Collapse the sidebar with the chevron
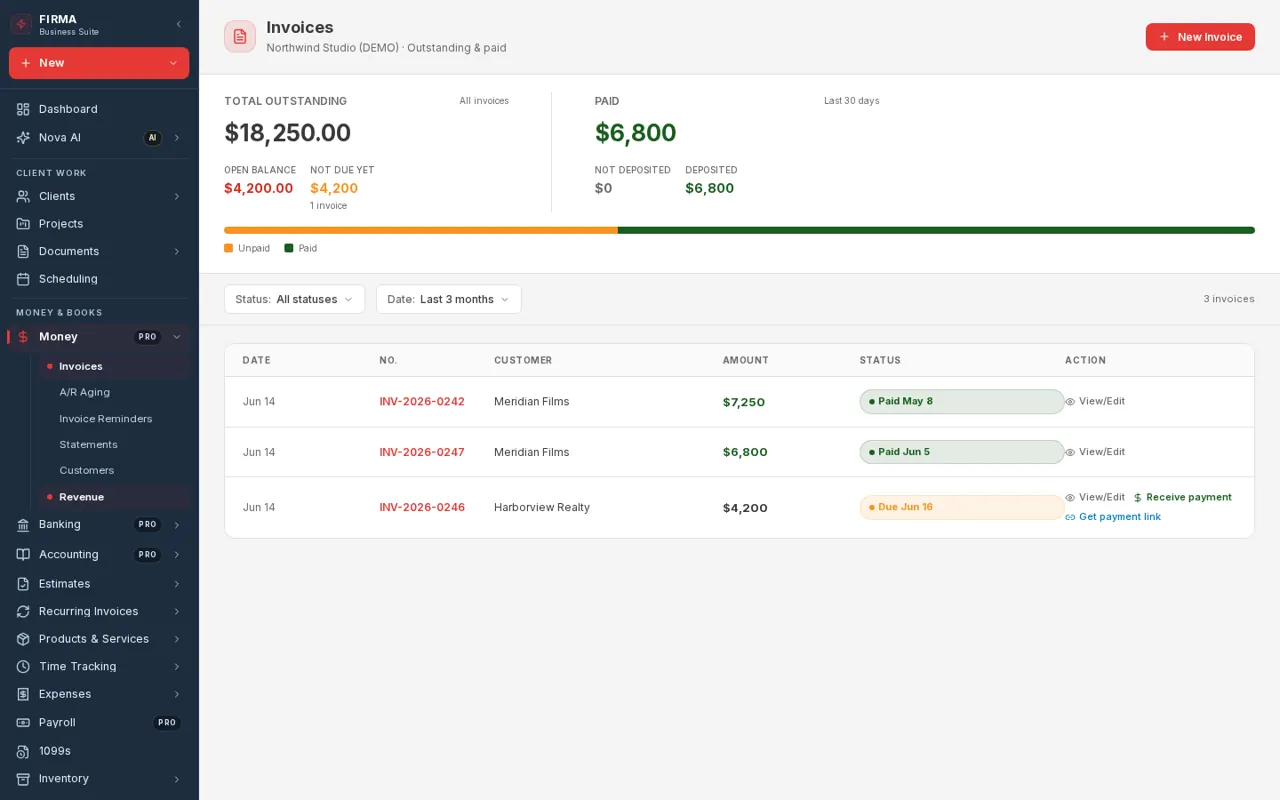The width and height of the screenshot is (1280, 800). click(178, 24)
